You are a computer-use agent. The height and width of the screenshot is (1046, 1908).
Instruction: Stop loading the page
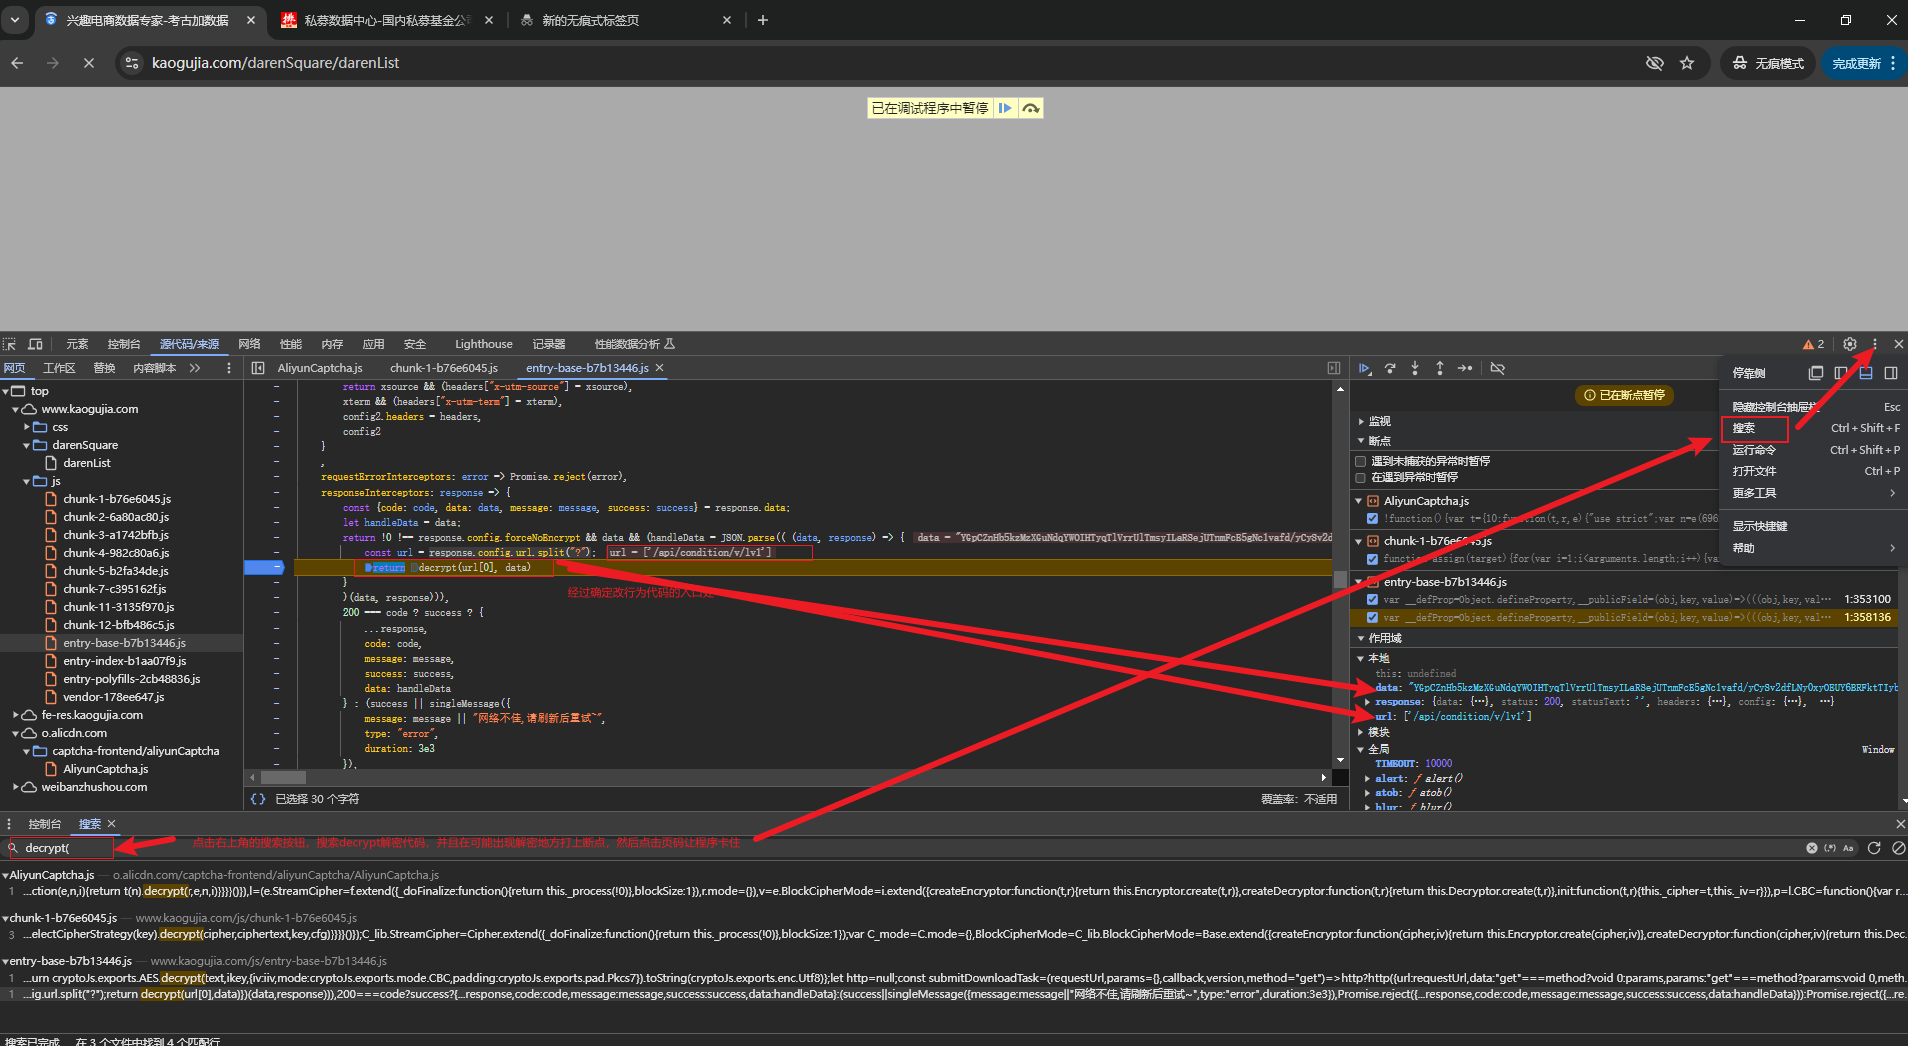pos(89,63)
